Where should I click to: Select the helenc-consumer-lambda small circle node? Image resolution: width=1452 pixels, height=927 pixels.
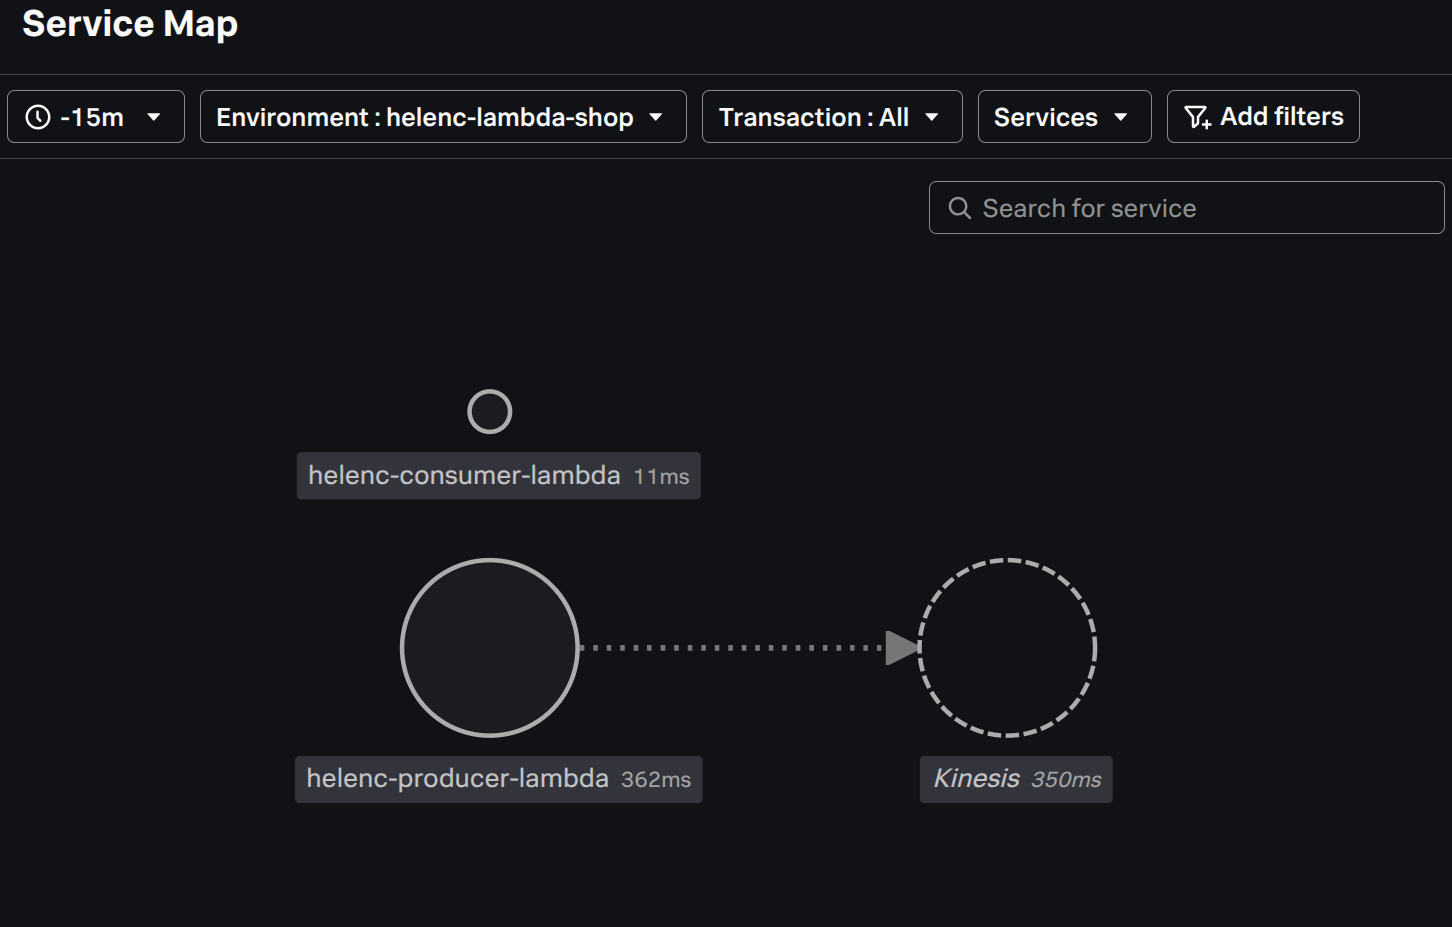point(490,412)
